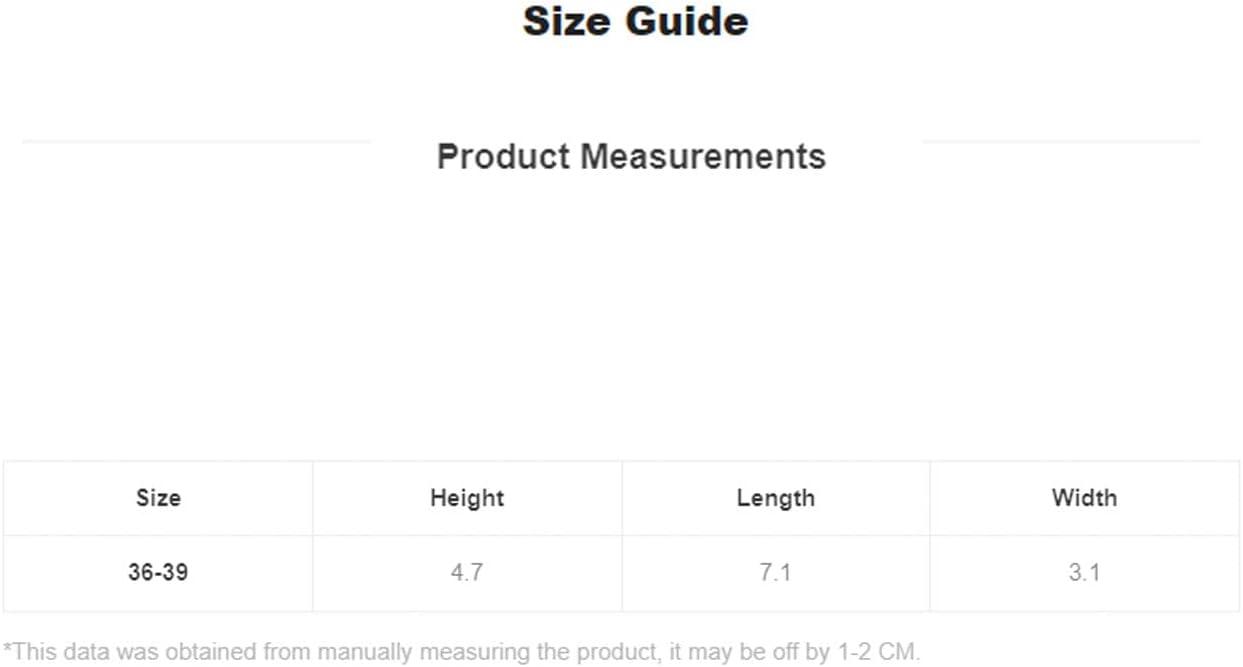Click the Length column header

pos(775,498)
